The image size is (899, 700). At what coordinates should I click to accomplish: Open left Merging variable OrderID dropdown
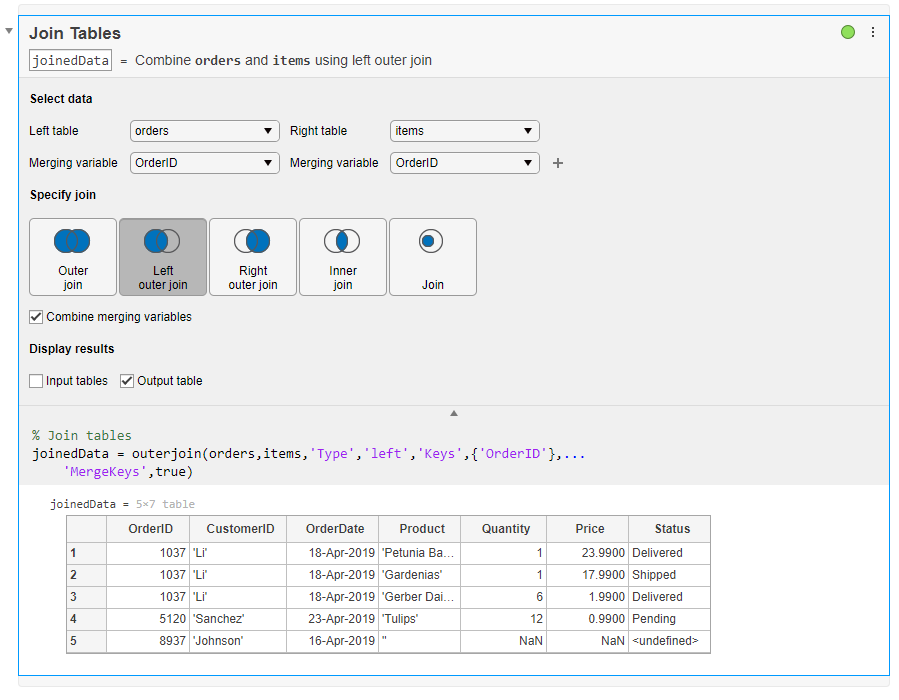pos(205,163)
